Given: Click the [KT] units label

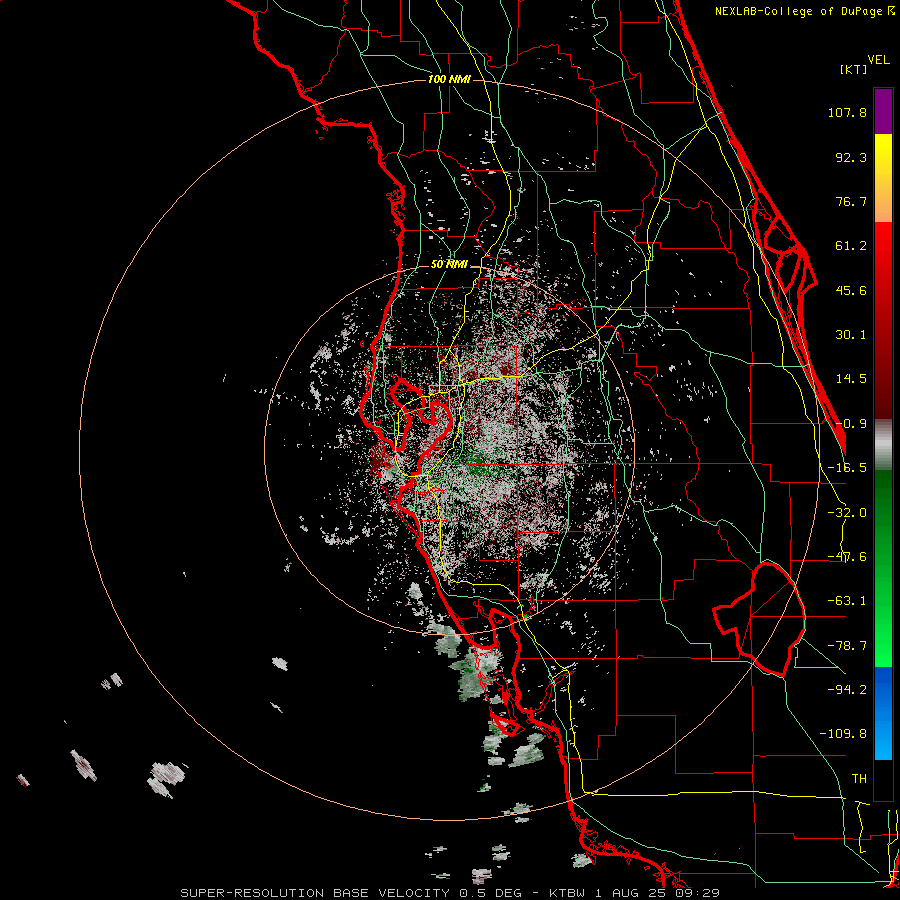Looking at the screenshot, I should pos(854,69).
